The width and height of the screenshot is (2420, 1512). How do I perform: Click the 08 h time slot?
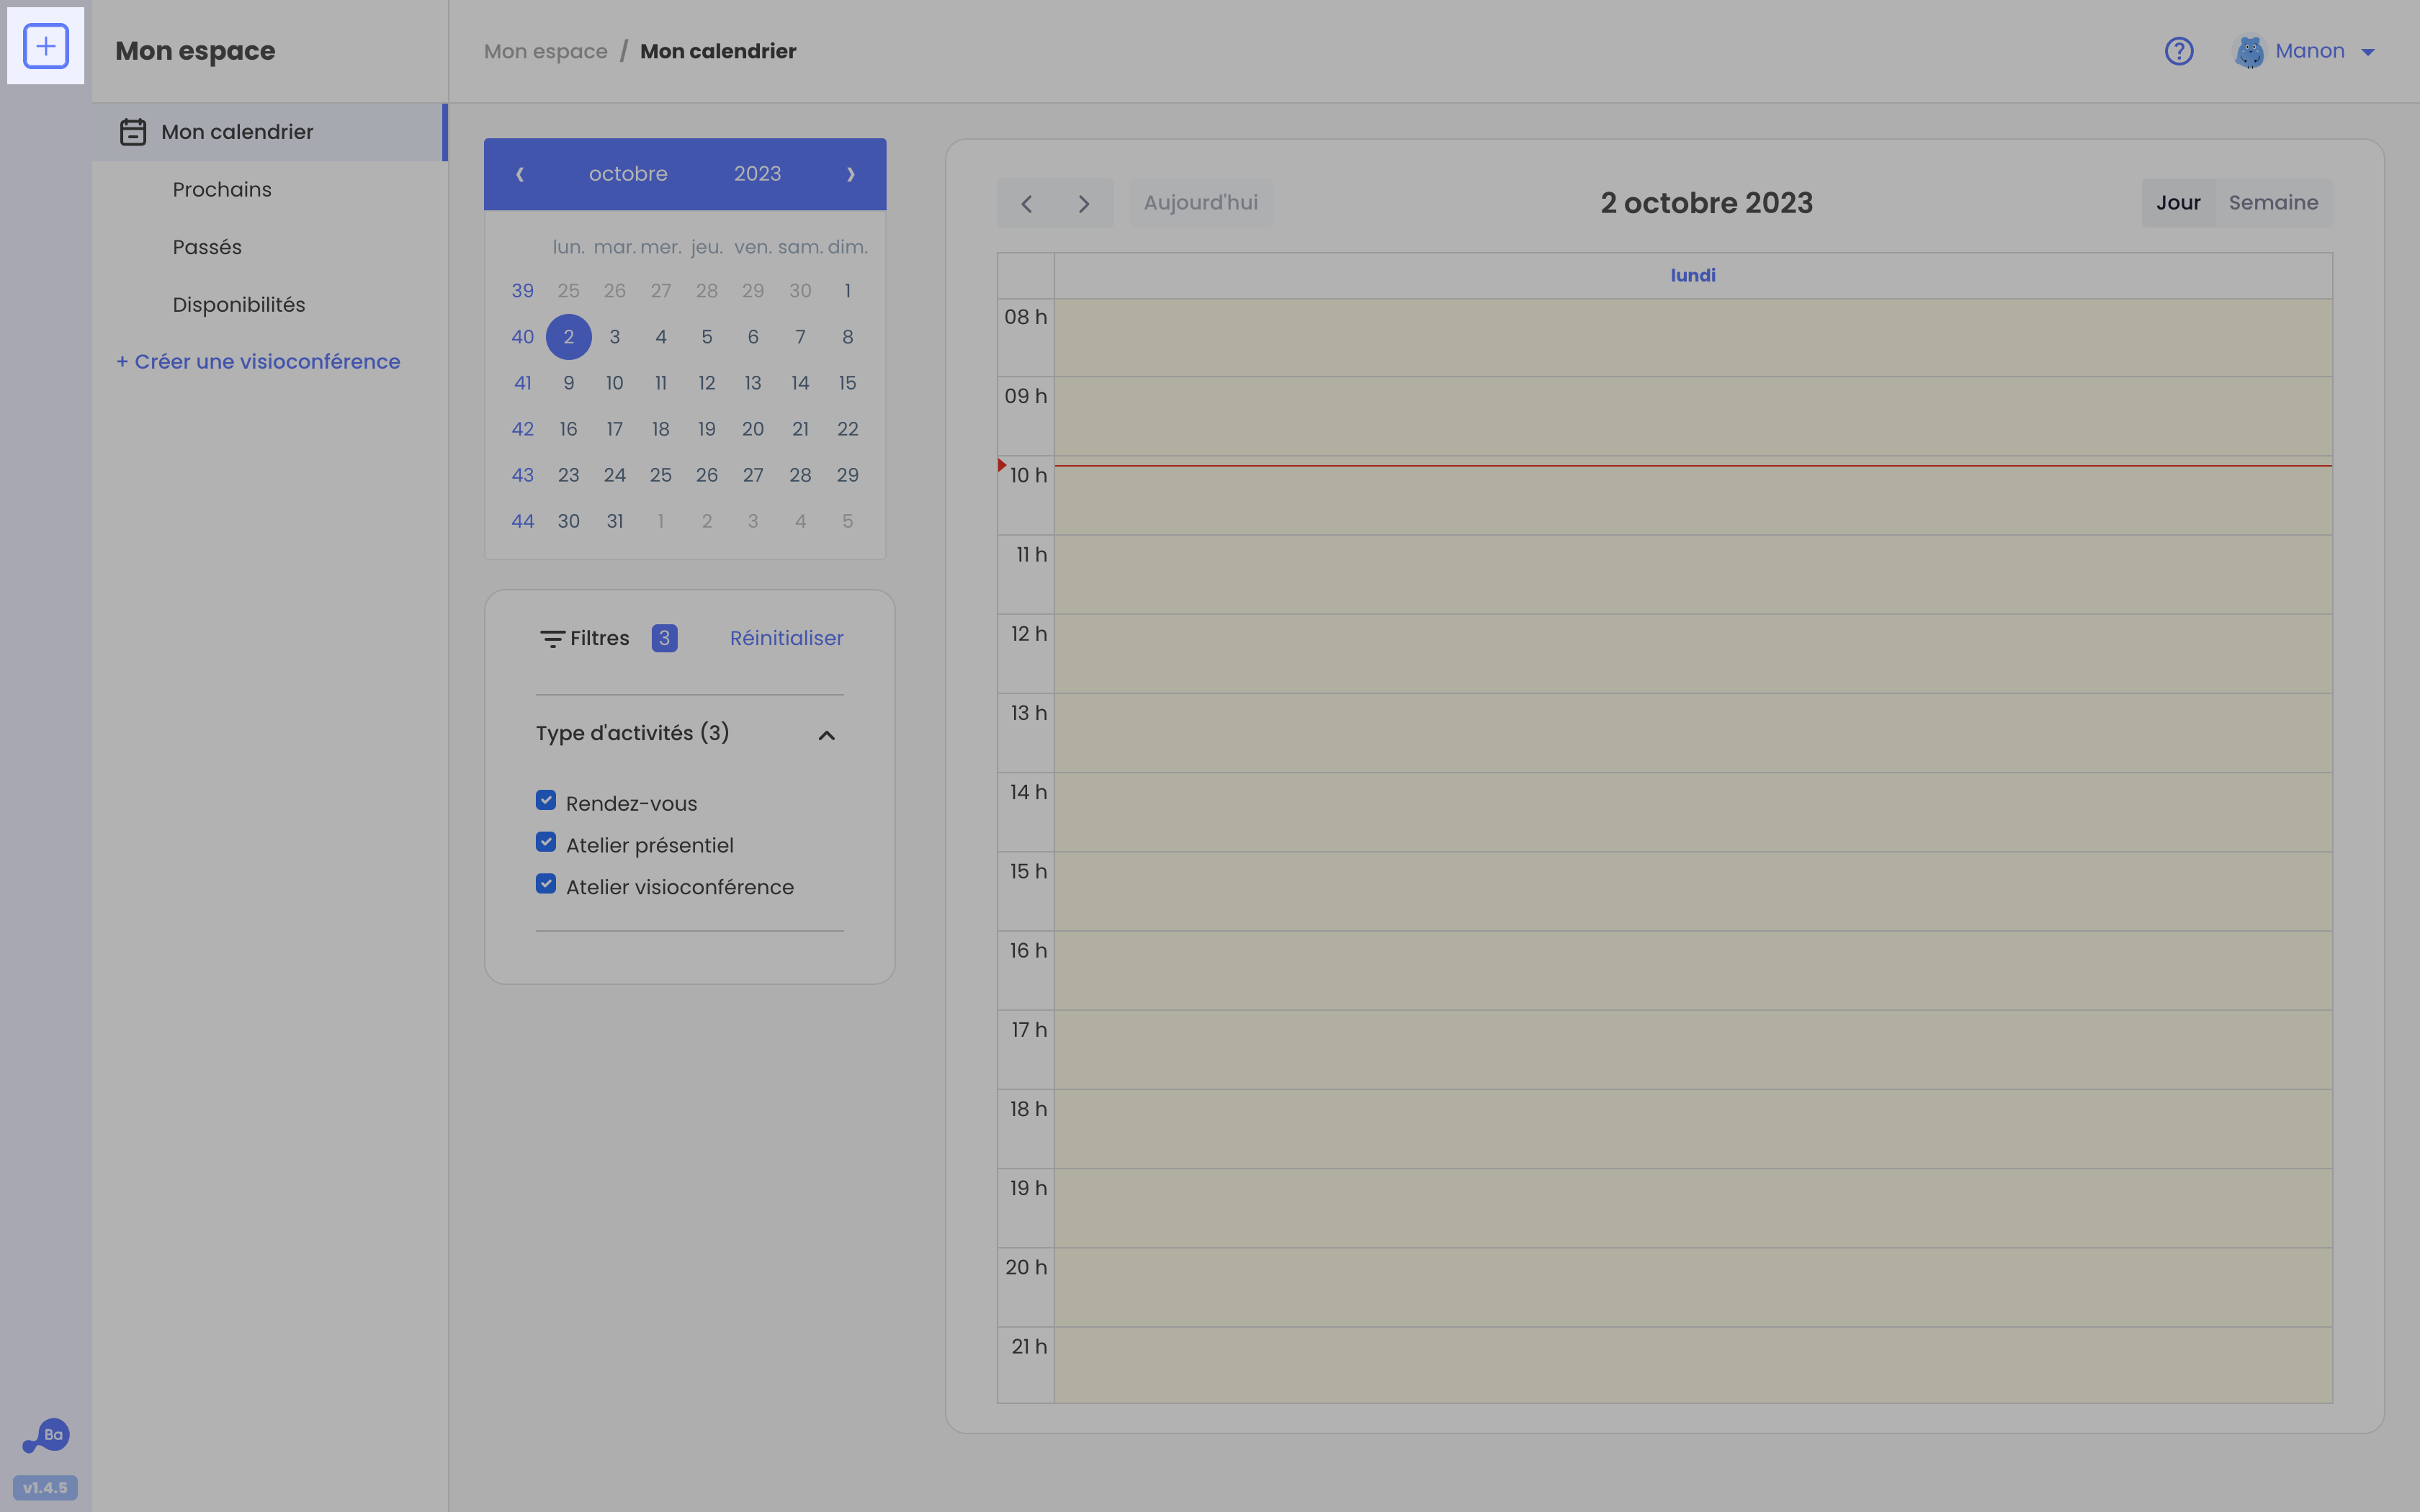coord(1693,338)
